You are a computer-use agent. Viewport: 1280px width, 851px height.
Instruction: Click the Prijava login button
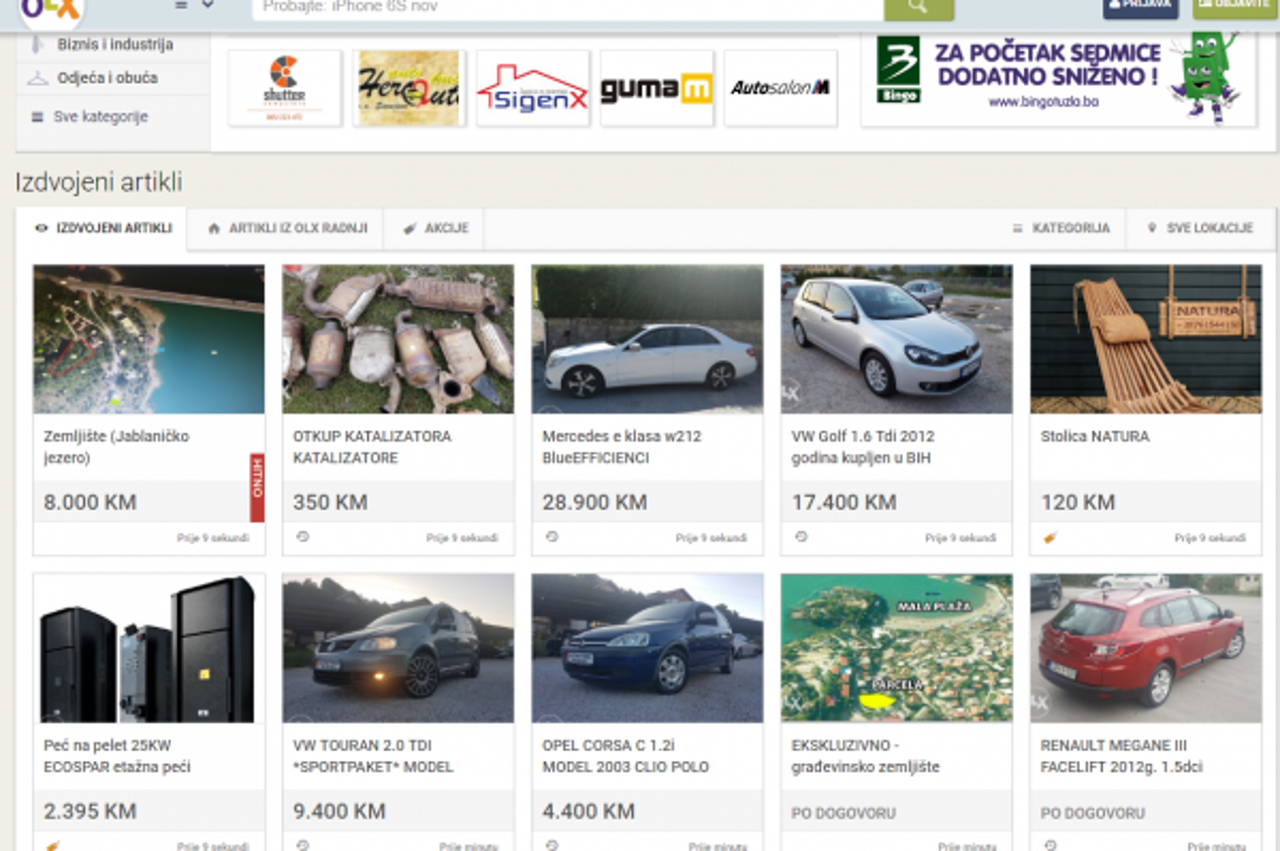(1140, 6)
